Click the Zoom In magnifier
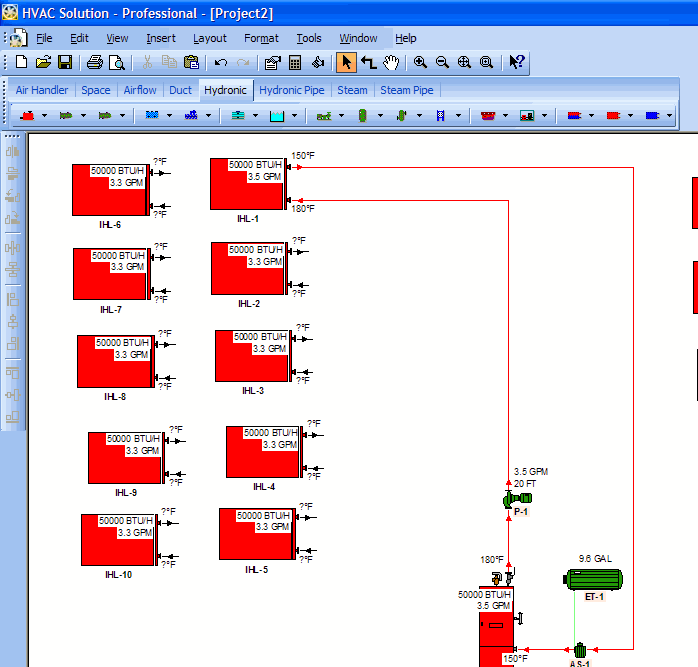This screenshot has width=698, height=667. (x=420, y=62)
